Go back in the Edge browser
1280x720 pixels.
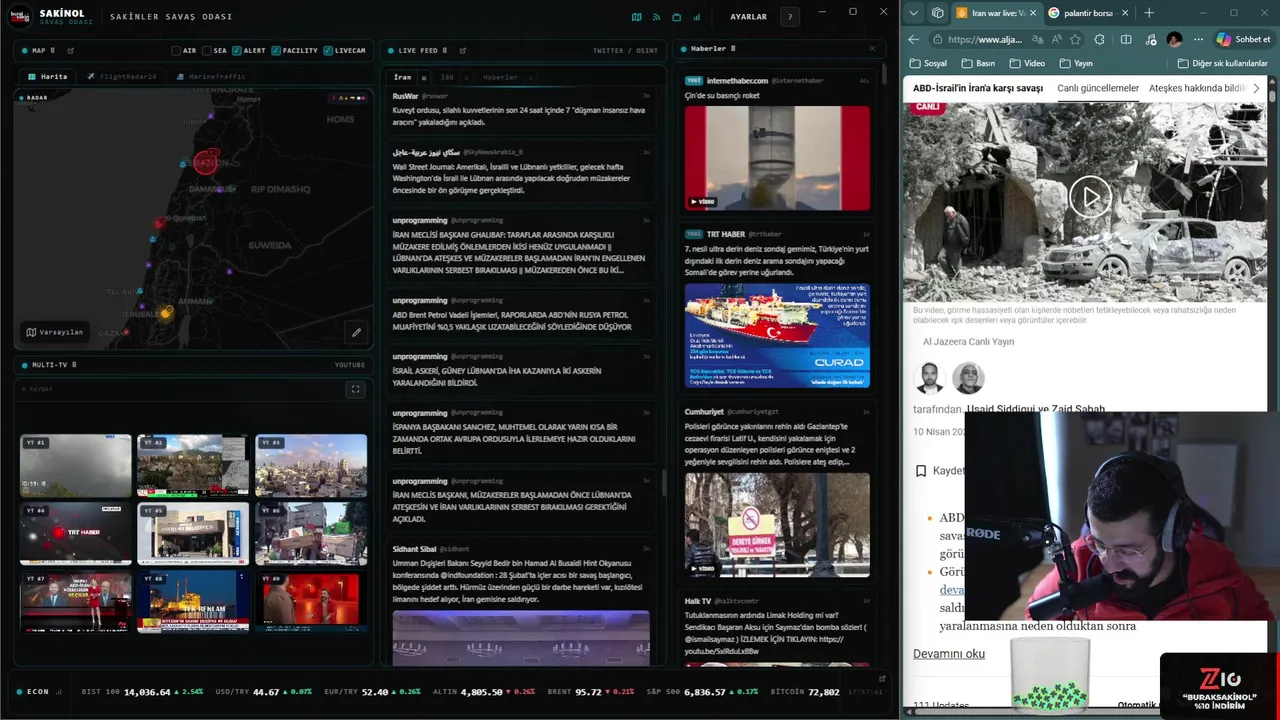tap(913, 39)
